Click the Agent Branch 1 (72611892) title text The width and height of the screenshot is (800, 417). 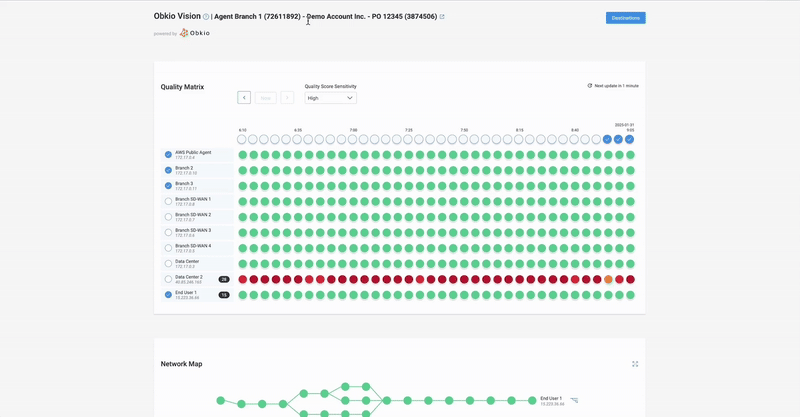pyautogui.click(x=257, y=16)
